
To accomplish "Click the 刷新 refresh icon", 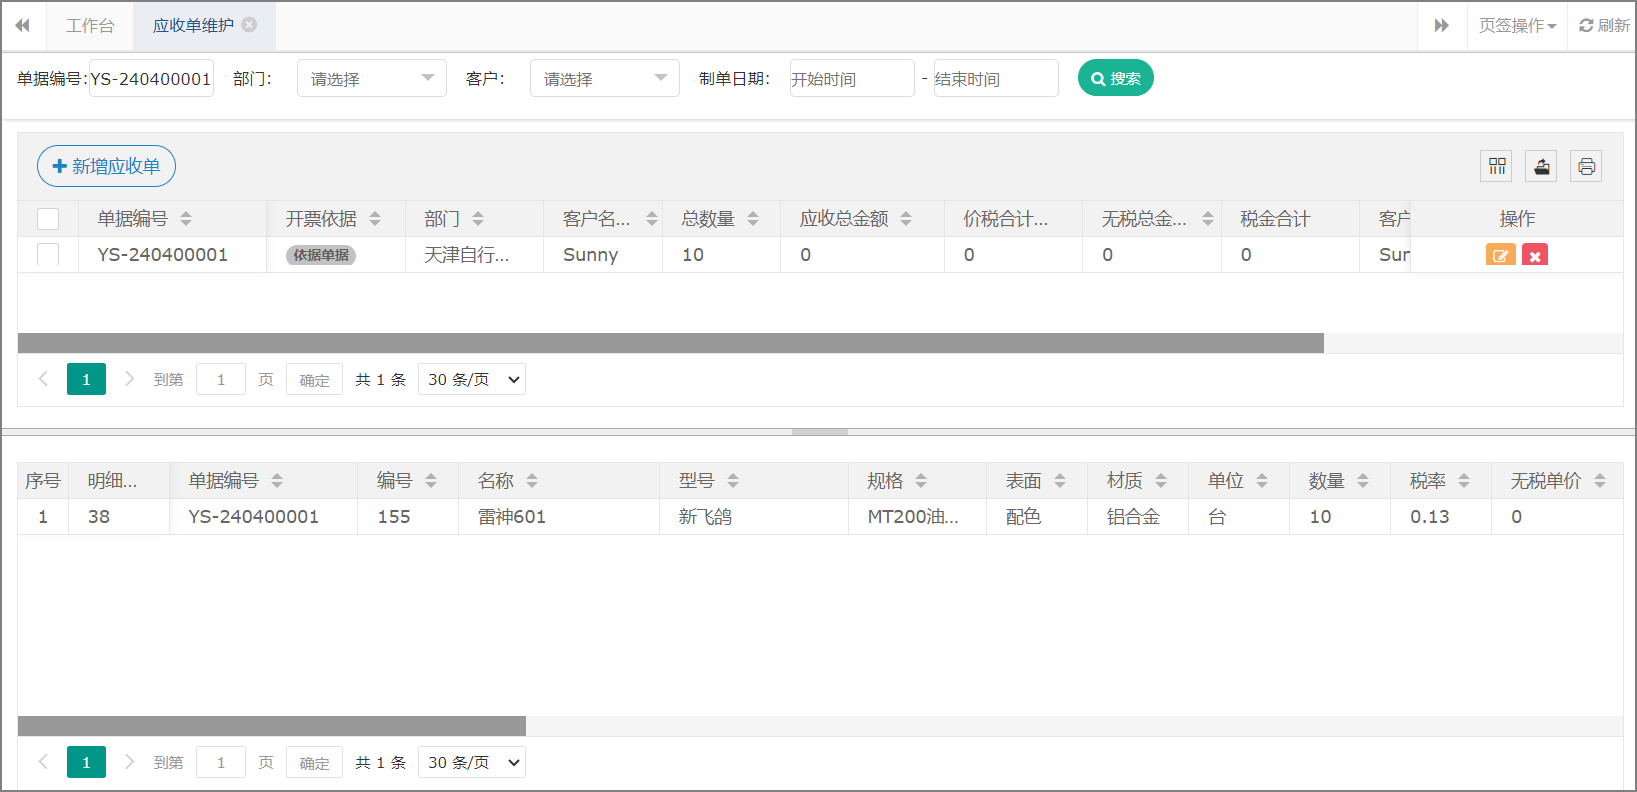I will 1586,26.
